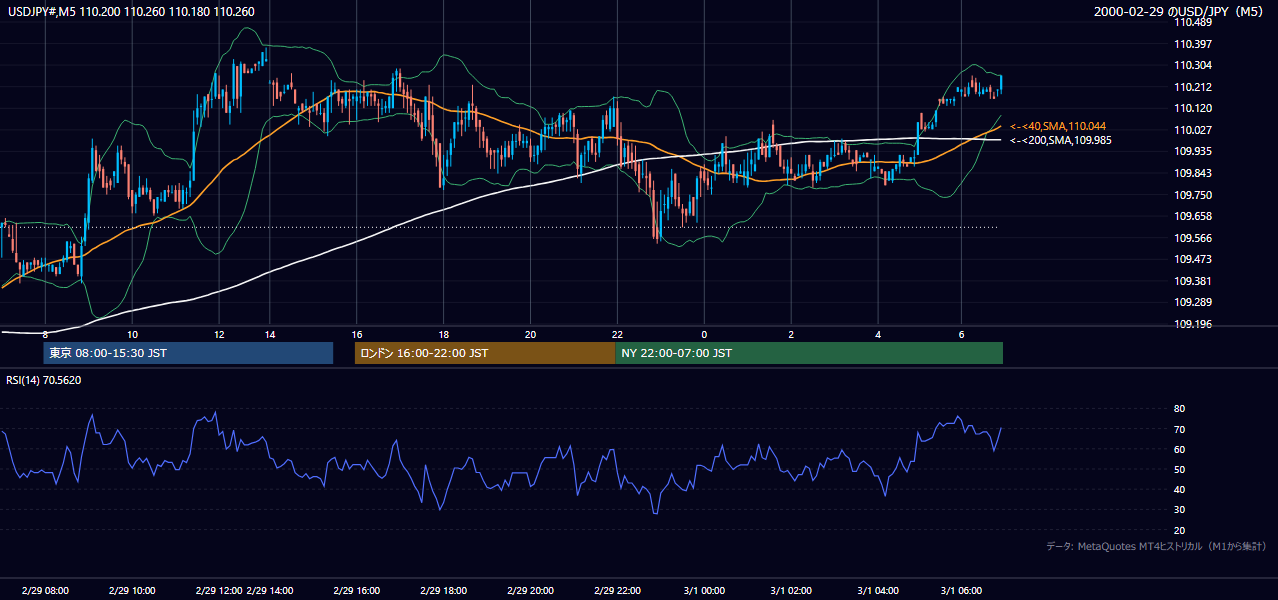Click the '2000-02-29 のUSD/JPY (M5)' chart title
Screen dimensions: 1278x600
pyautogui.click(x=1180, y=11)
